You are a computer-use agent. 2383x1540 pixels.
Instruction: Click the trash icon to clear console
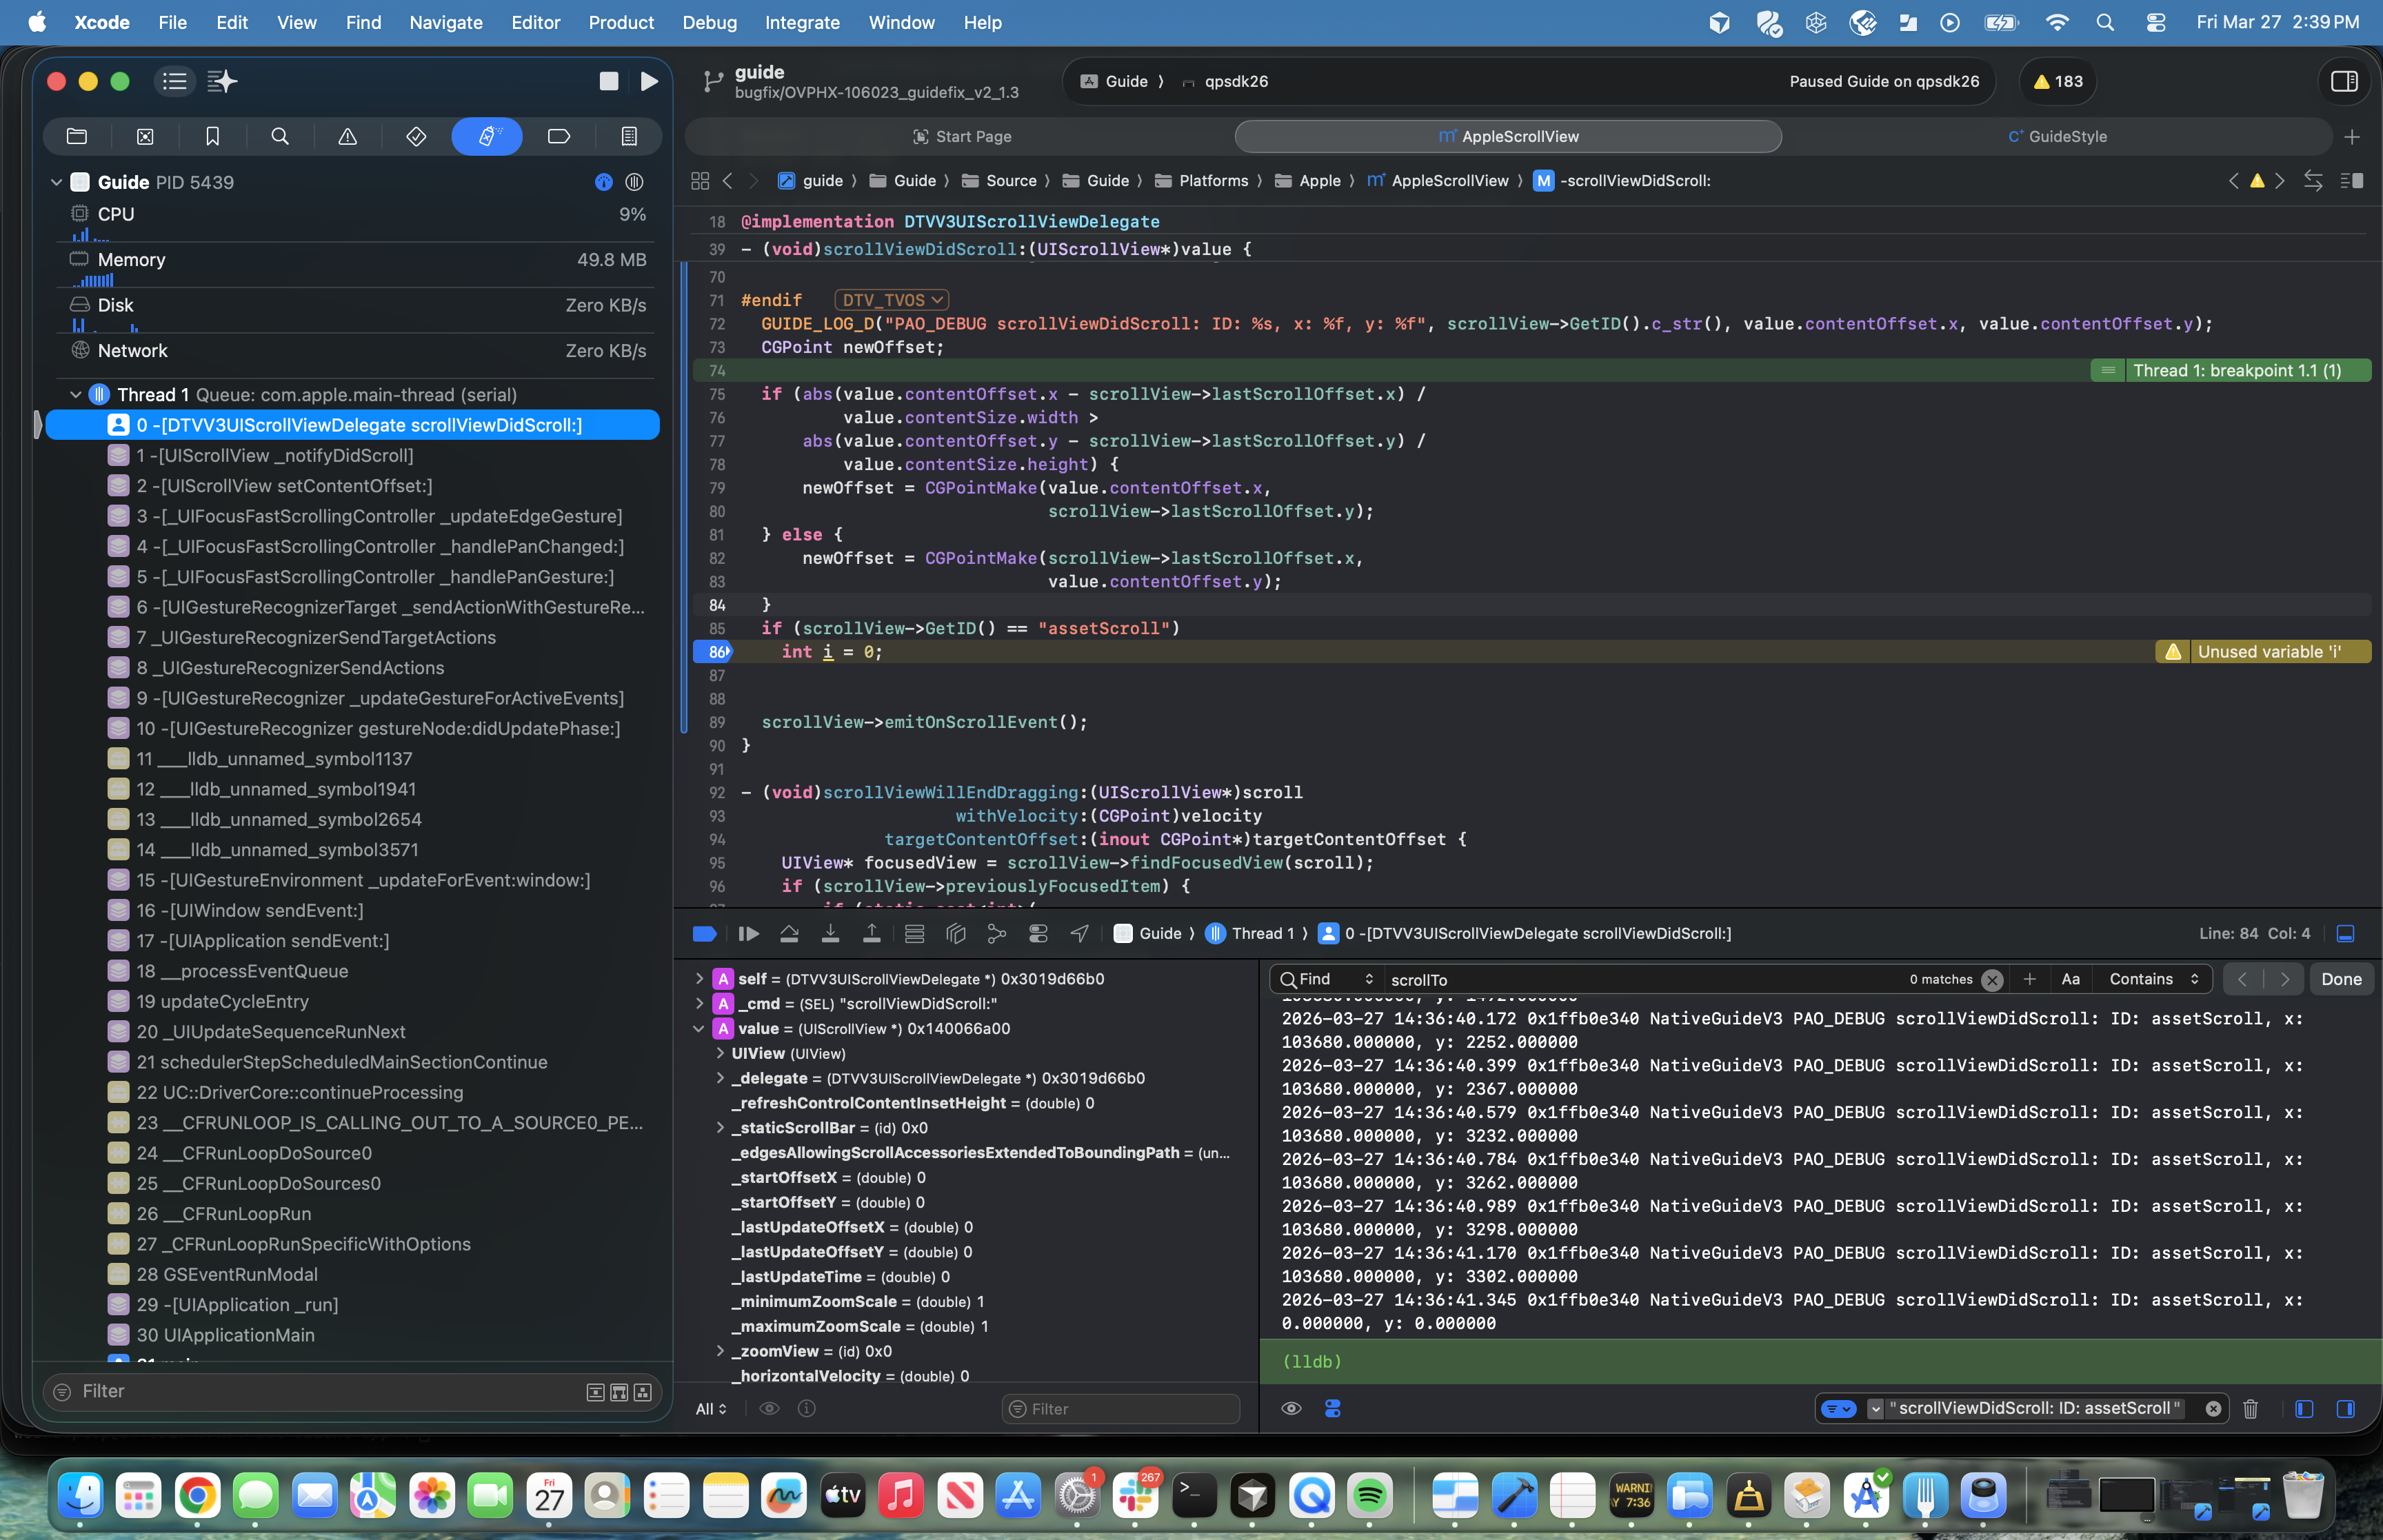pos(2250,1408)
